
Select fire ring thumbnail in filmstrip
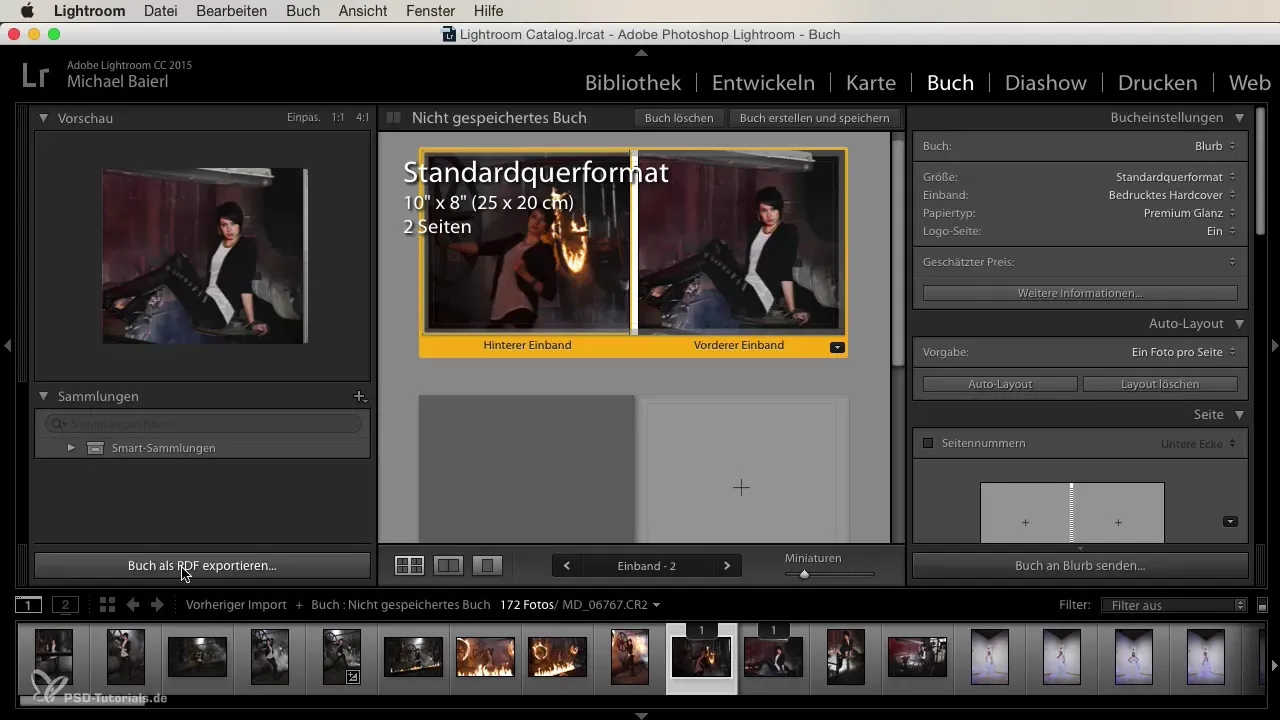[x=559, y=657]
